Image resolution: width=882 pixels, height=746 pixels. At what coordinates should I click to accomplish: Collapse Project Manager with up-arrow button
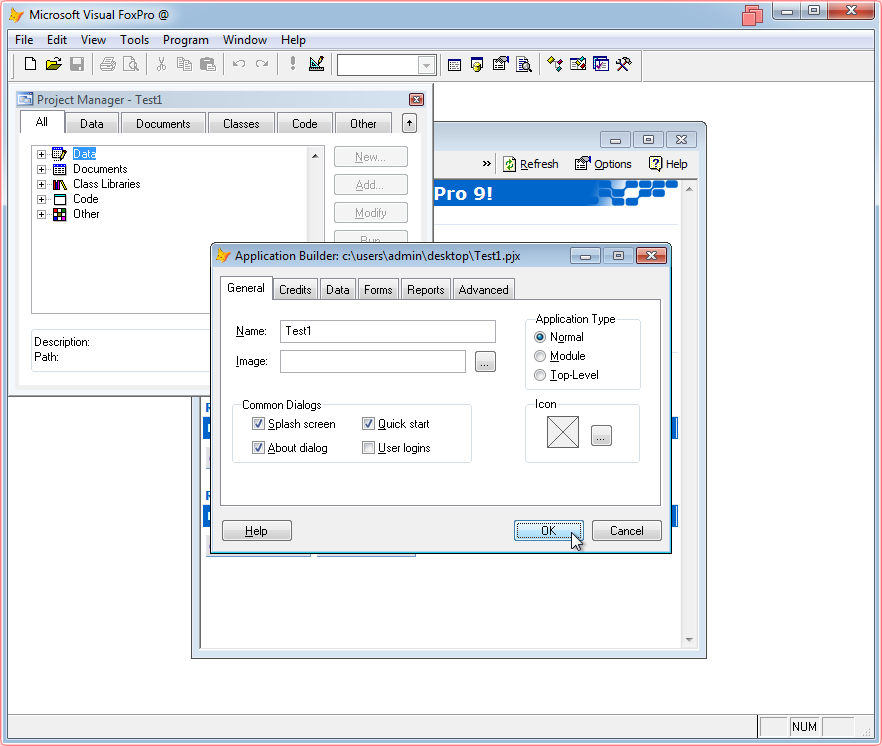click(x=410, y=123)
